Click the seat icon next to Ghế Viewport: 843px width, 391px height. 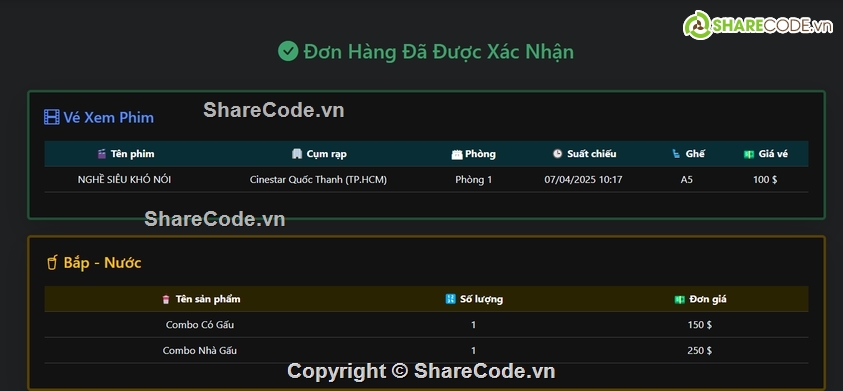tap(676, 154)
